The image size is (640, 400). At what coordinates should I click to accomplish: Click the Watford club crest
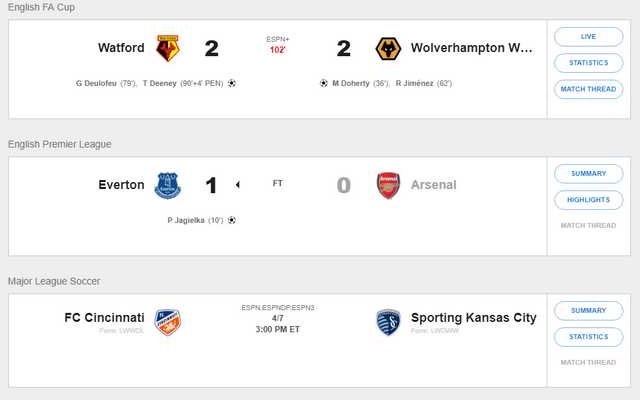click(x=168, y=48)
